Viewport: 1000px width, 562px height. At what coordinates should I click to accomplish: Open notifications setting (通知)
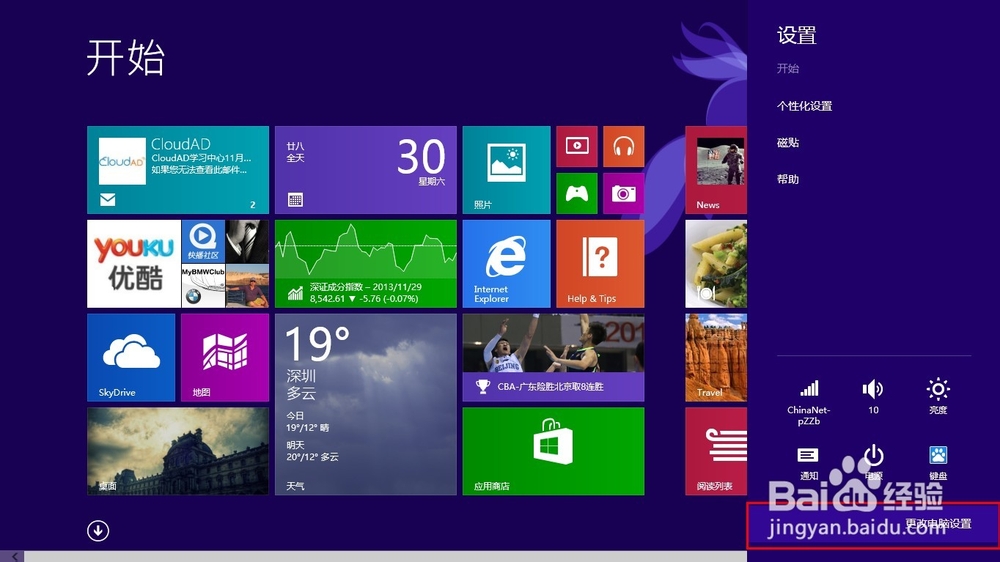808,463
